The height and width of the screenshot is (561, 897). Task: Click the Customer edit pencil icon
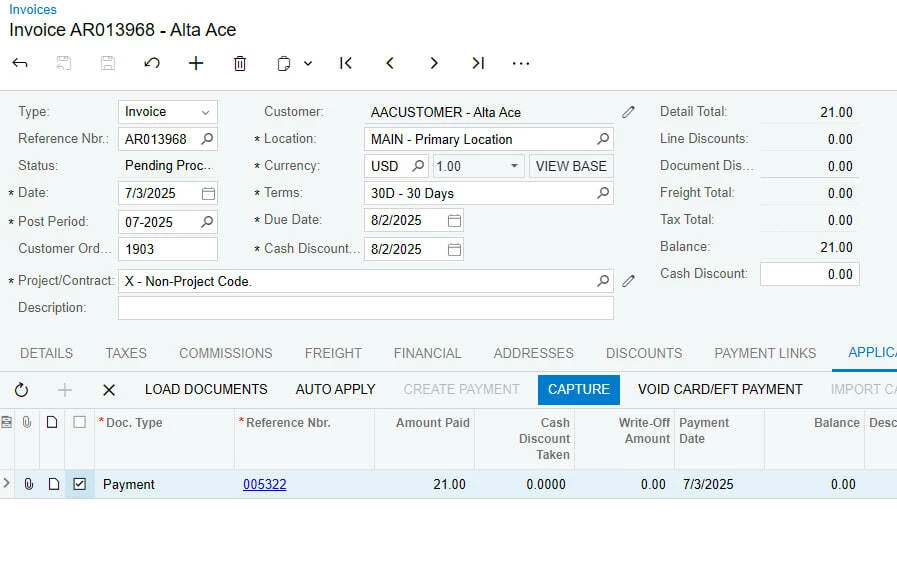tap(628, 112)
